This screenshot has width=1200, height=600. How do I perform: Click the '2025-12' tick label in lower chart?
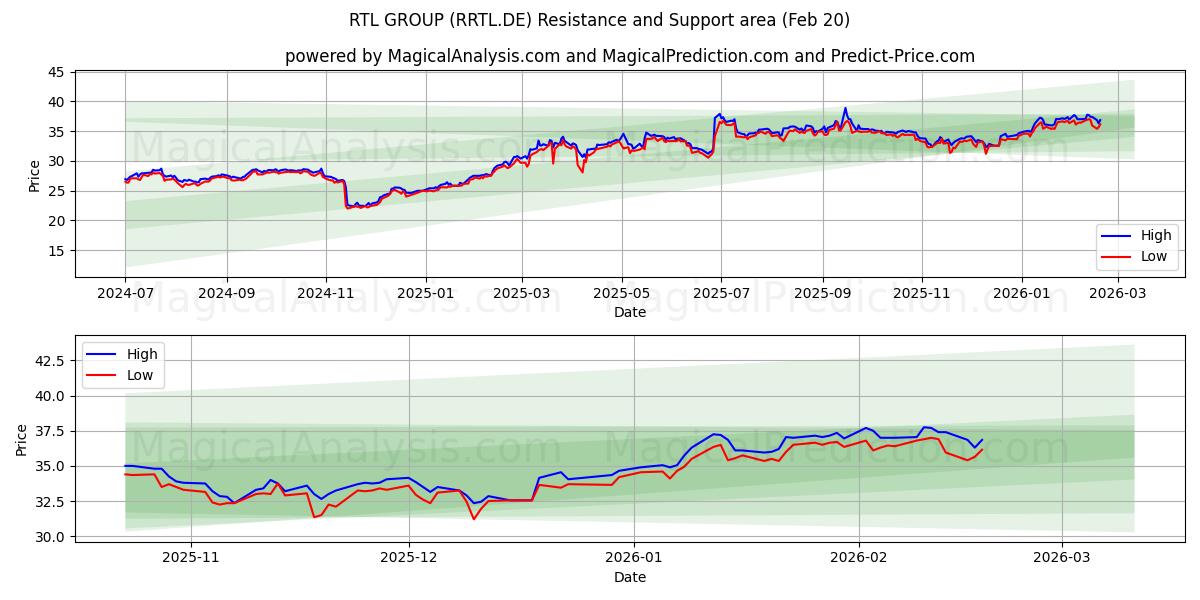click(x=410, y=559)
